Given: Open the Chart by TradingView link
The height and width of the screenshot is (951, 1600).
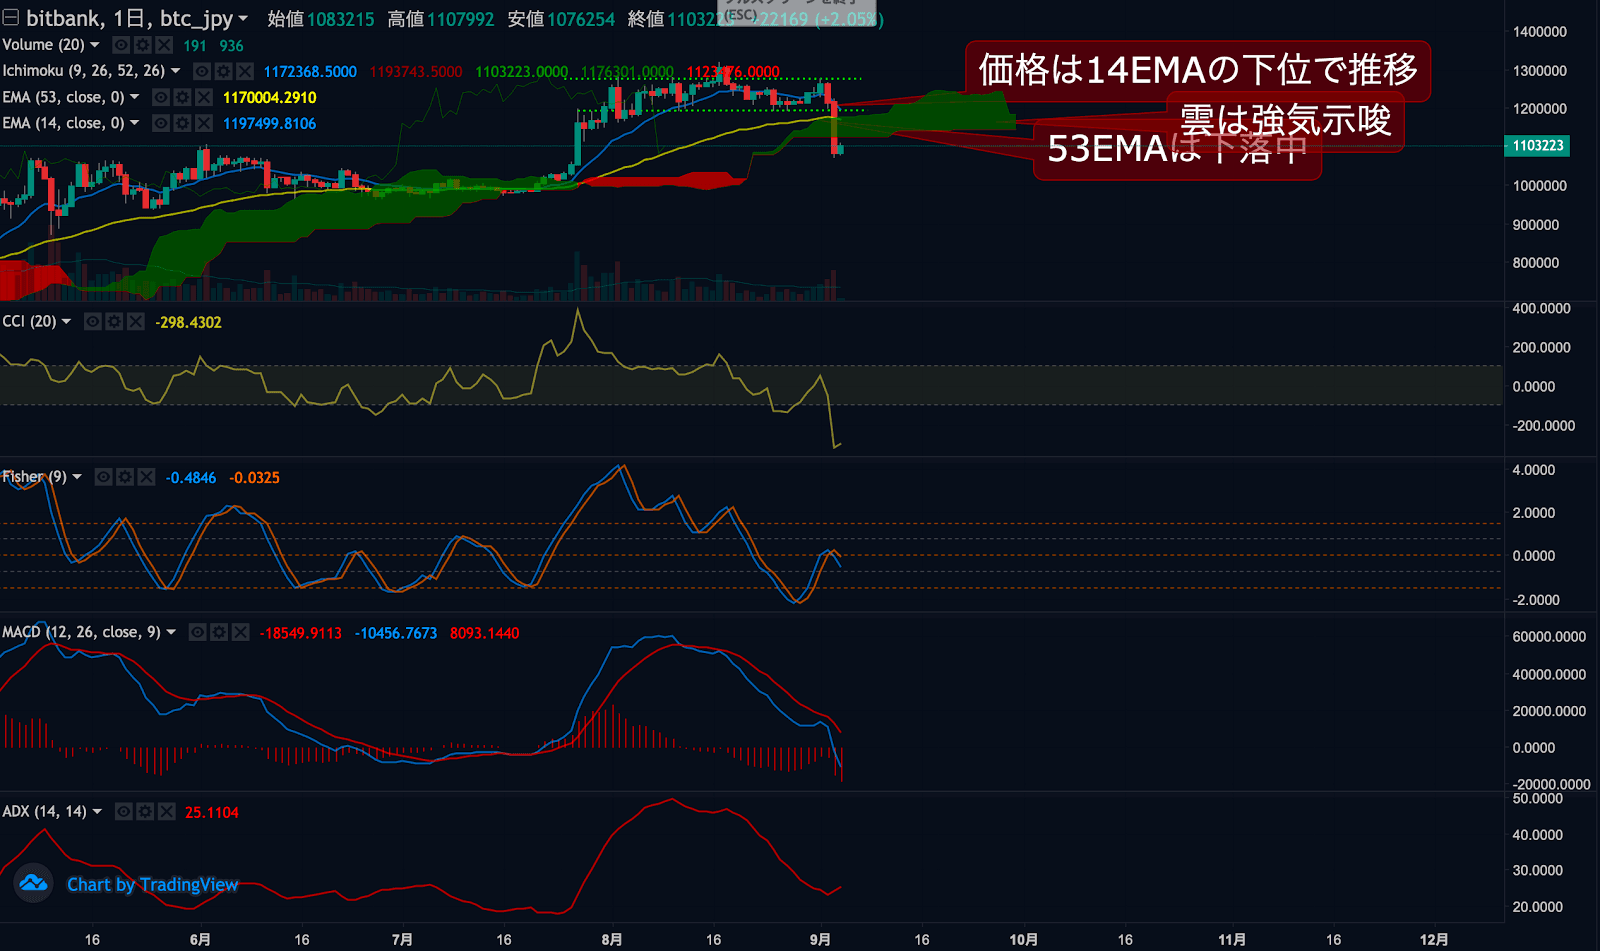Looking at the screenshot, I should pos(152,884).
